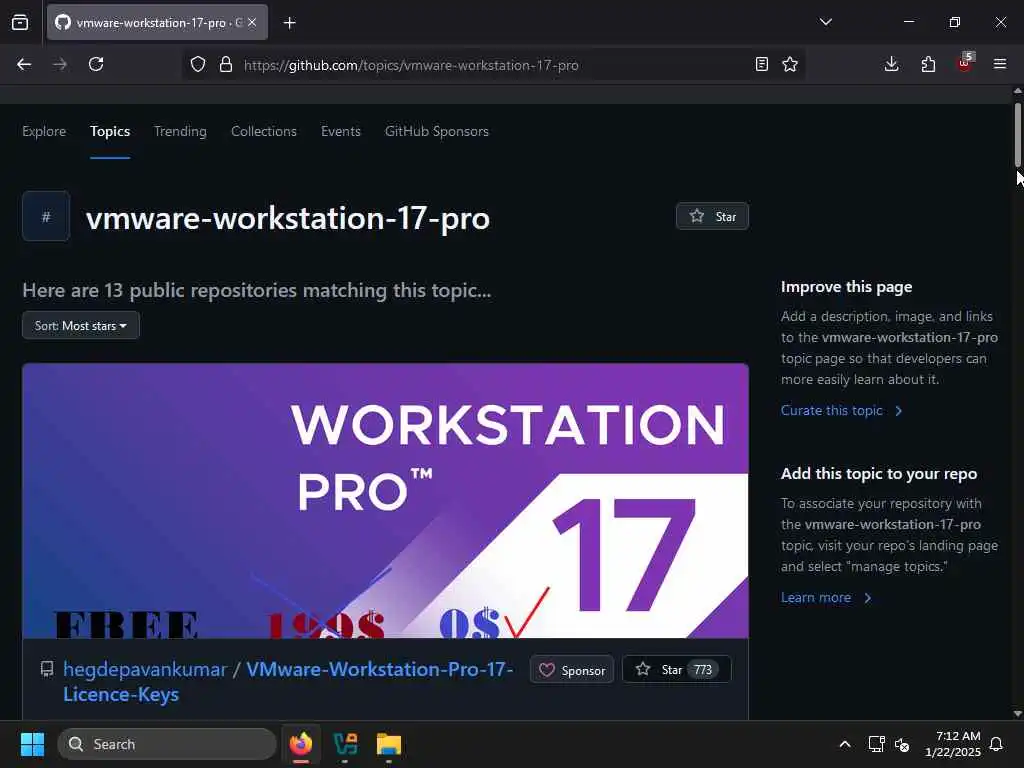Click the page vertical scrollbar thumb
The width and height of the screenshot is (1024, 768).
pos(1017,135)
